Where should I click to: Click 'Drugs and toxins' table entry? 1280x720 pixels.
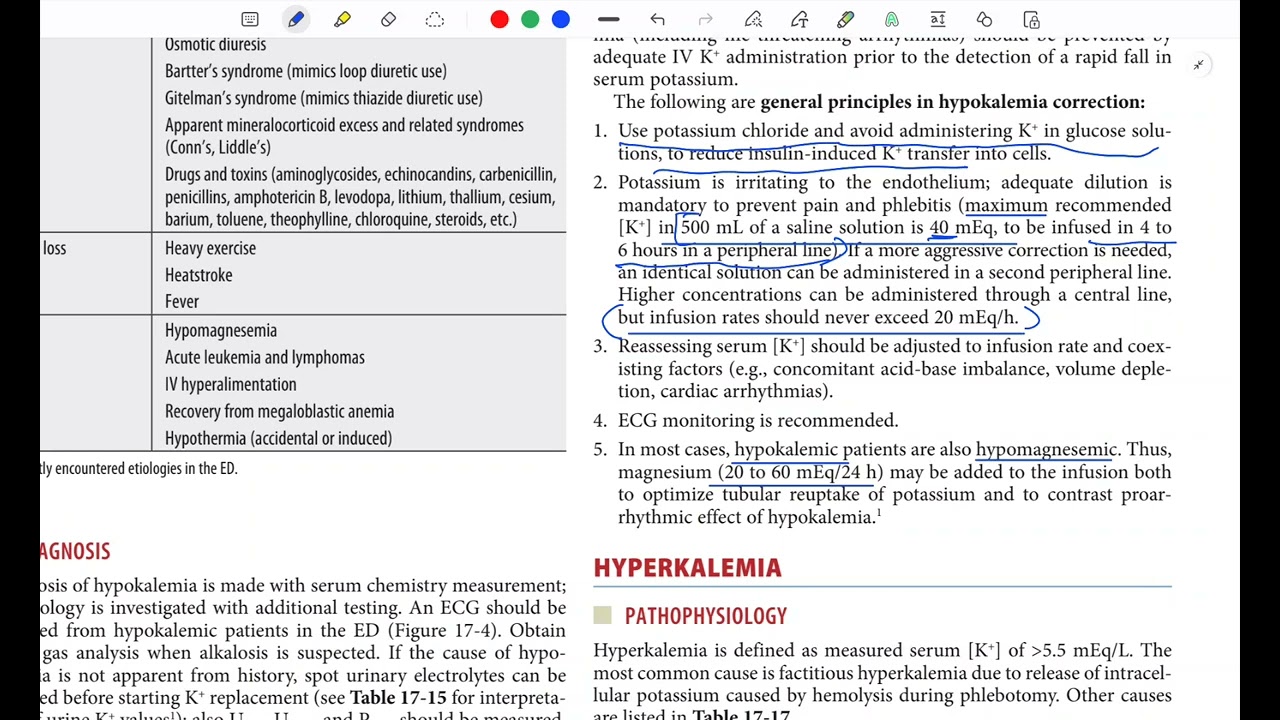[360, 197]
